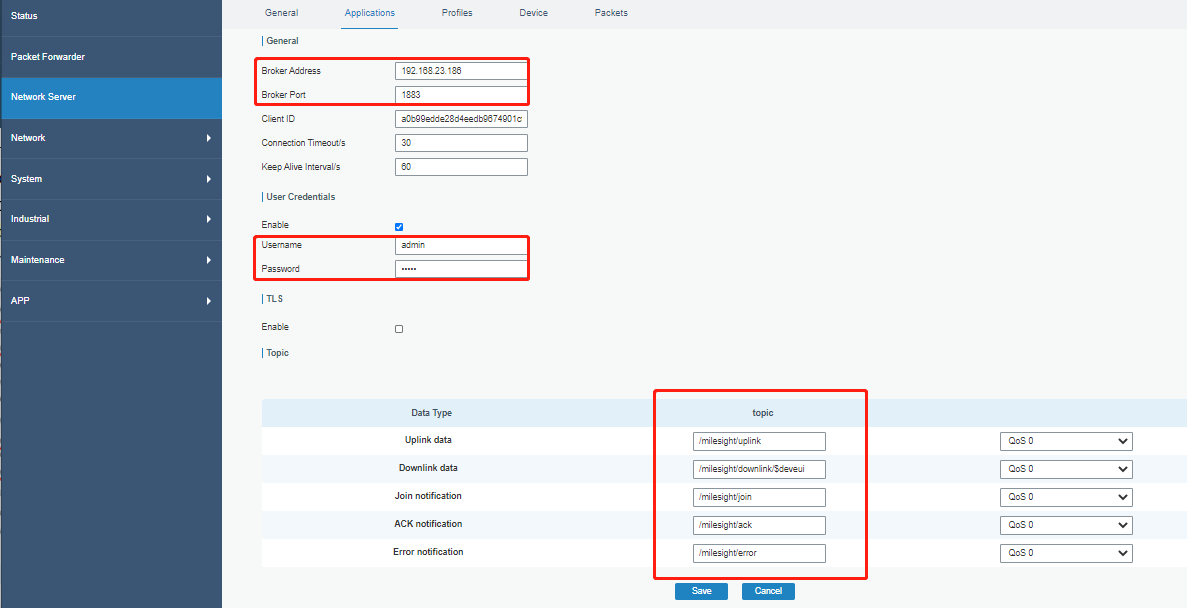
Task: Click the Save button
Action: click(701, 591)
